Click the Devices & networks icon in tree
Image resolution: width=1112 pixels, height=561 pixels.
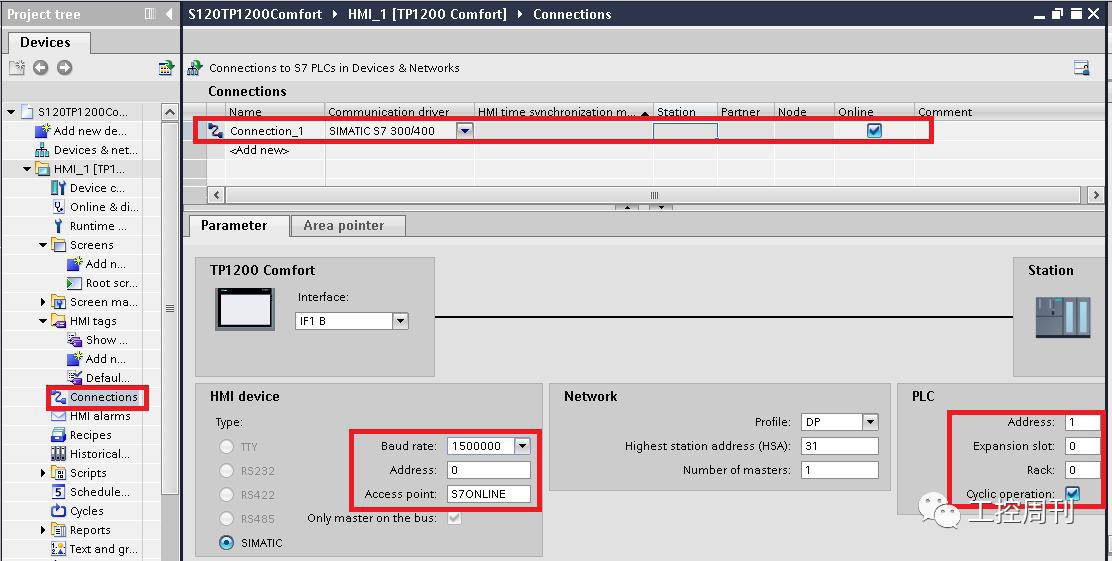[42, 150]
